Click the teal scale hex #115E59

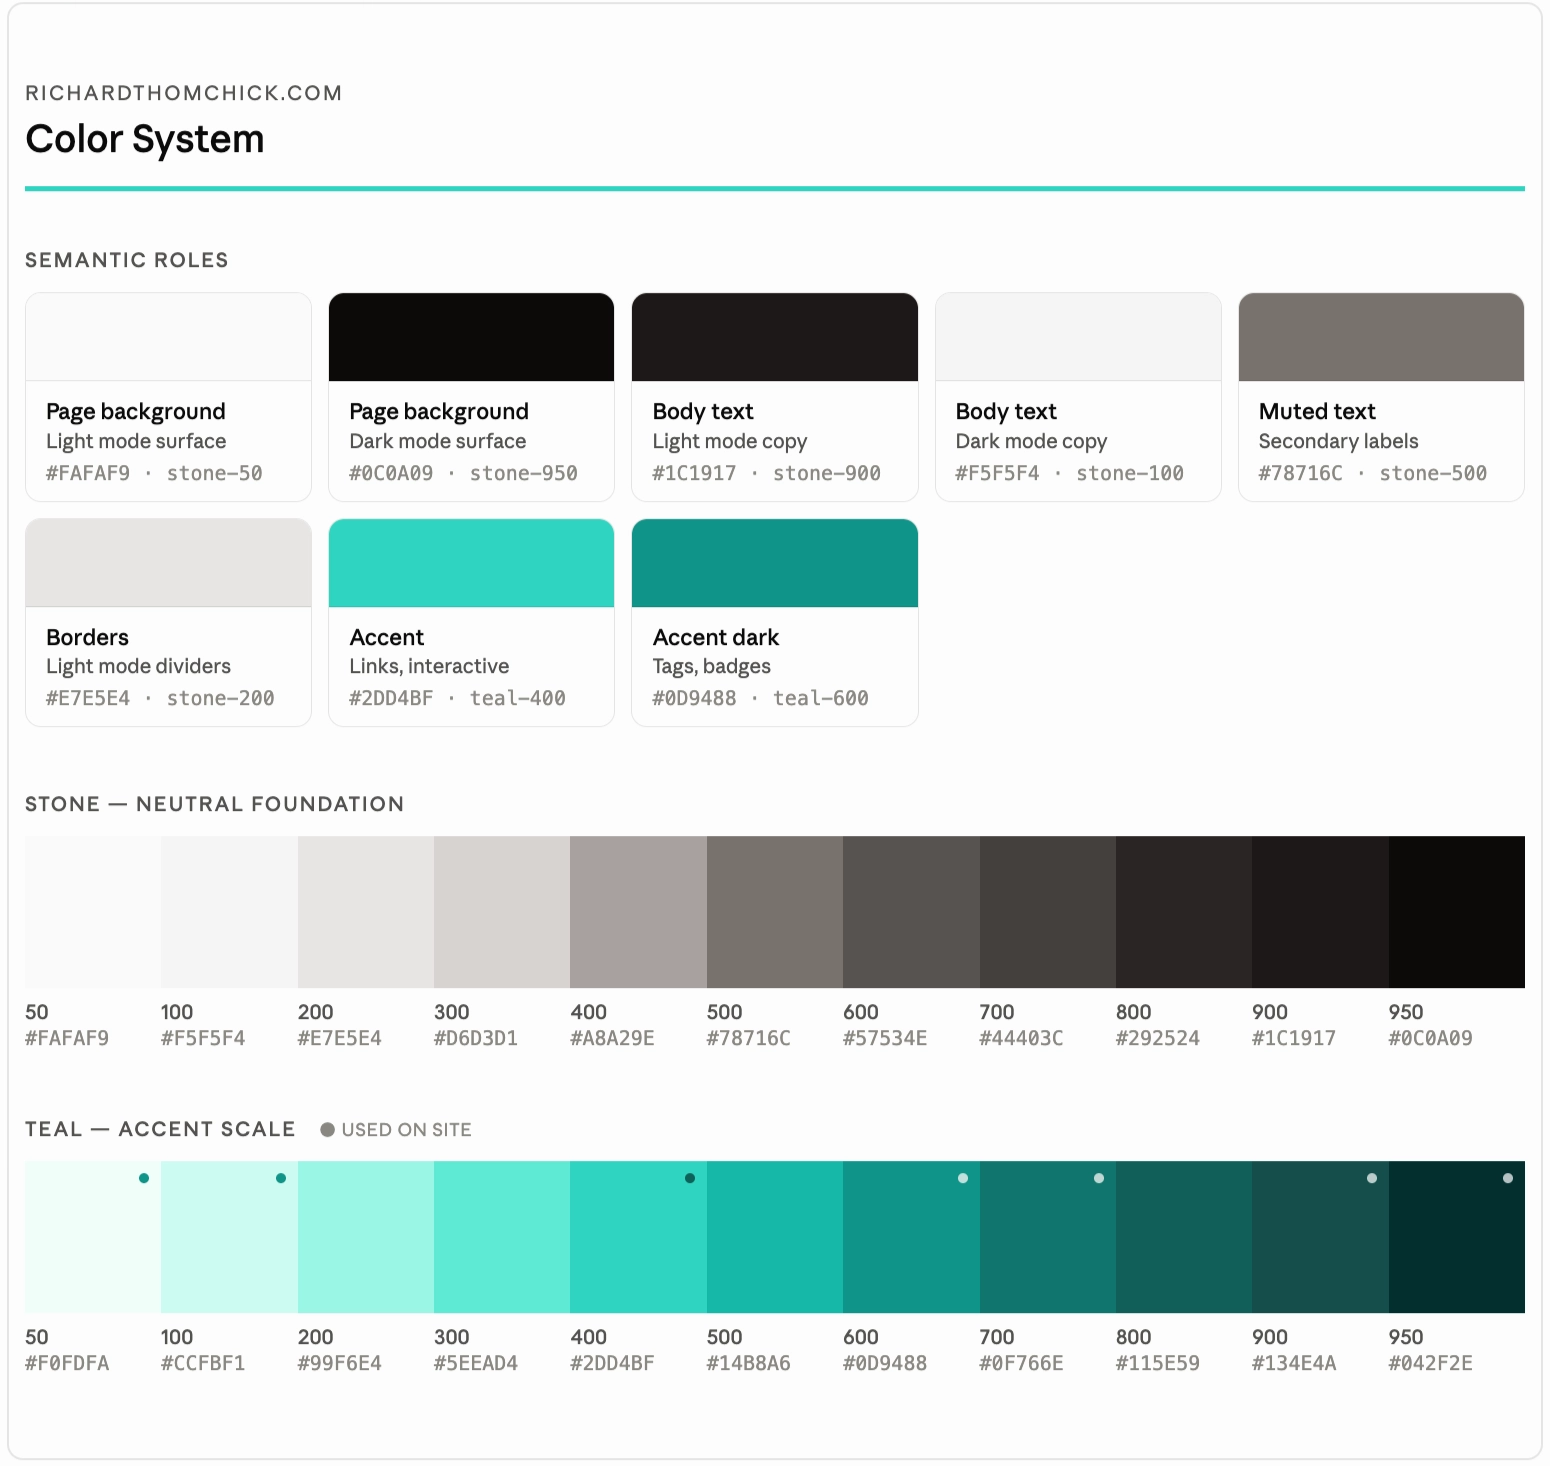(1158, 1363)
